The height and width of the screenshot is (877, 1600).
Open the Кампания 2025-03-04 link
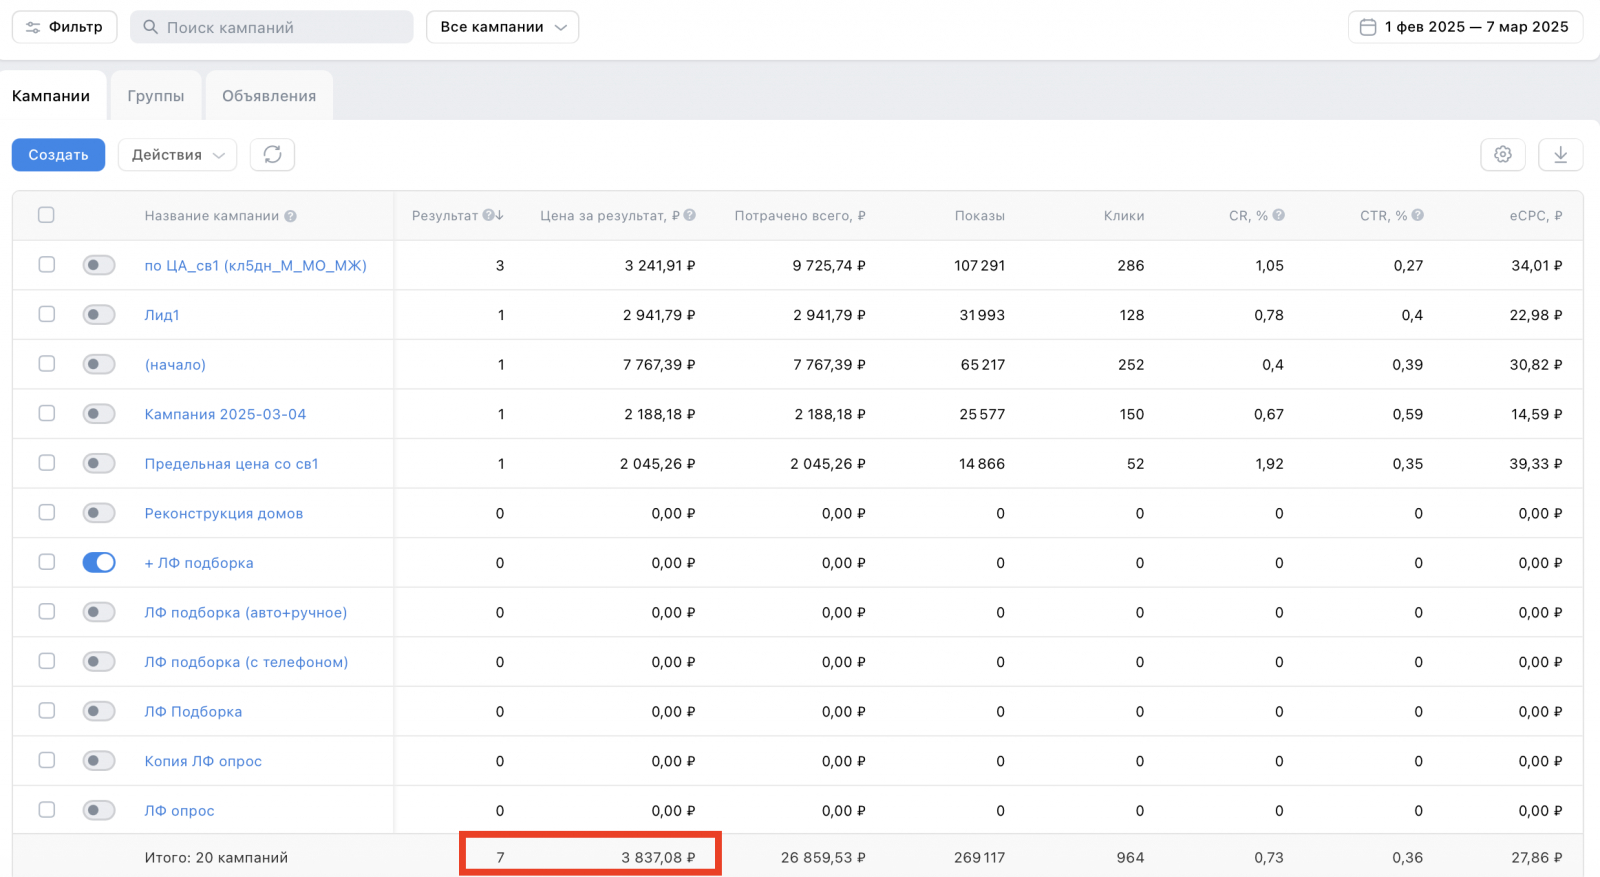pos(225,414)
